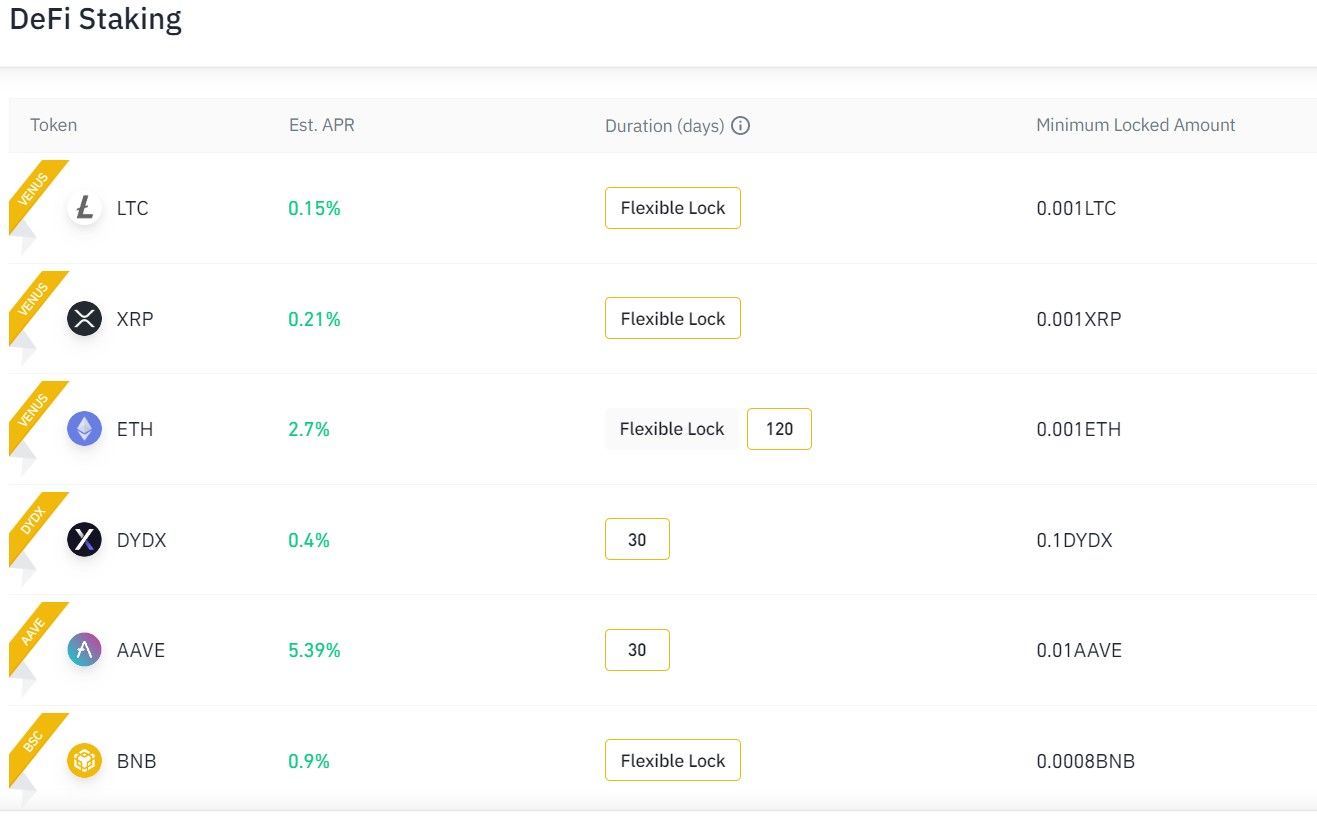The image size is (1317, 817).
Task: Click Flexible Lock in the LTC row
Action: [x=672, y=208]
